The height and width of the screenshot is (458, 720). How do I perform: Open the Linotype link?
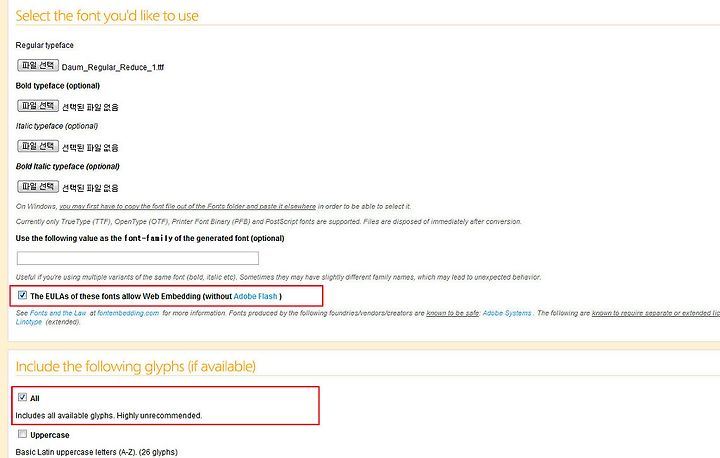coord(29,322)
